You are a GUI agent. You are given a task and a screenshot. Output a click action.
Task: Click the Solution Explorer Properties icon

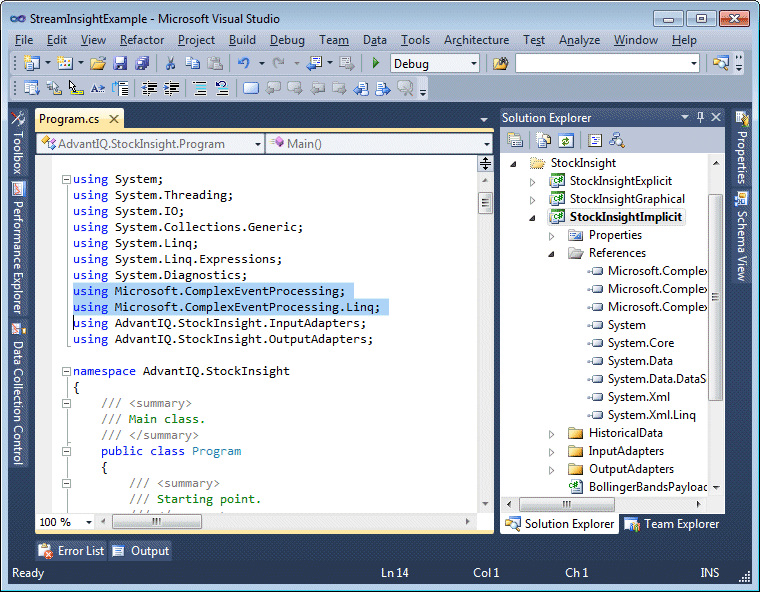pos(514,140)
